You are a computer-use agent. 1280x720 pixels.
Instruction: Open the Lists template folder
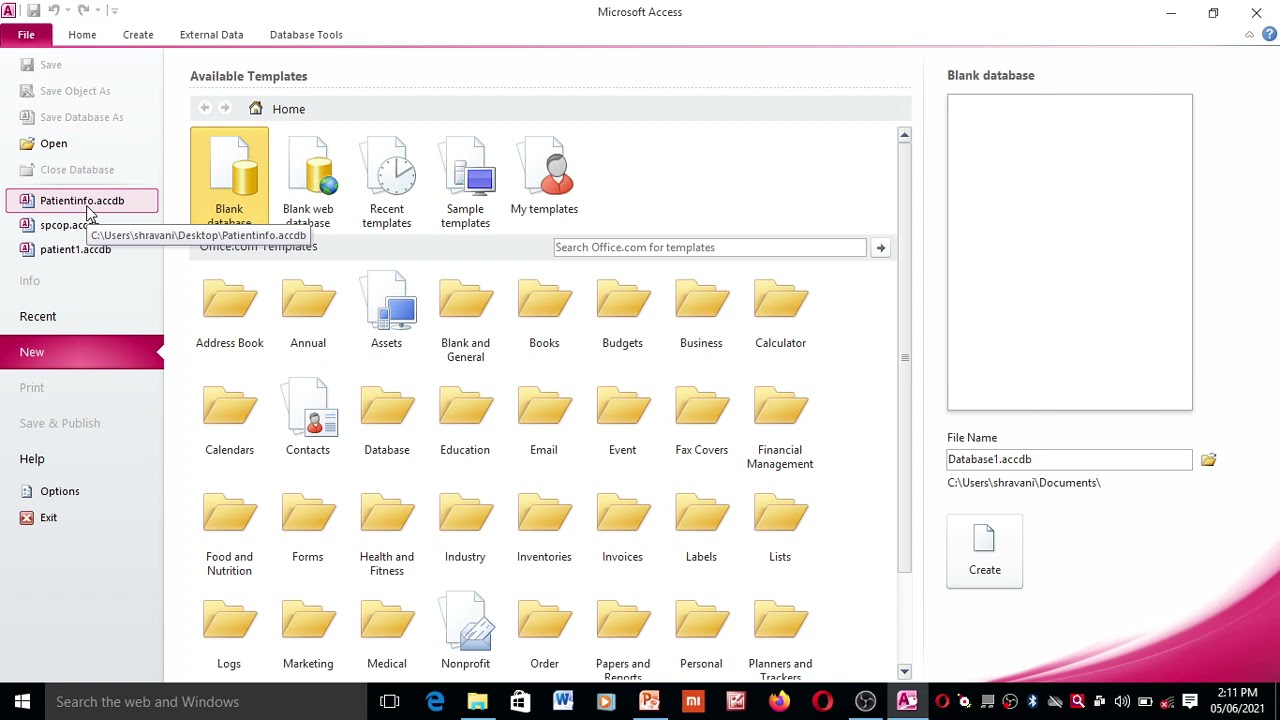pos(780,527)
